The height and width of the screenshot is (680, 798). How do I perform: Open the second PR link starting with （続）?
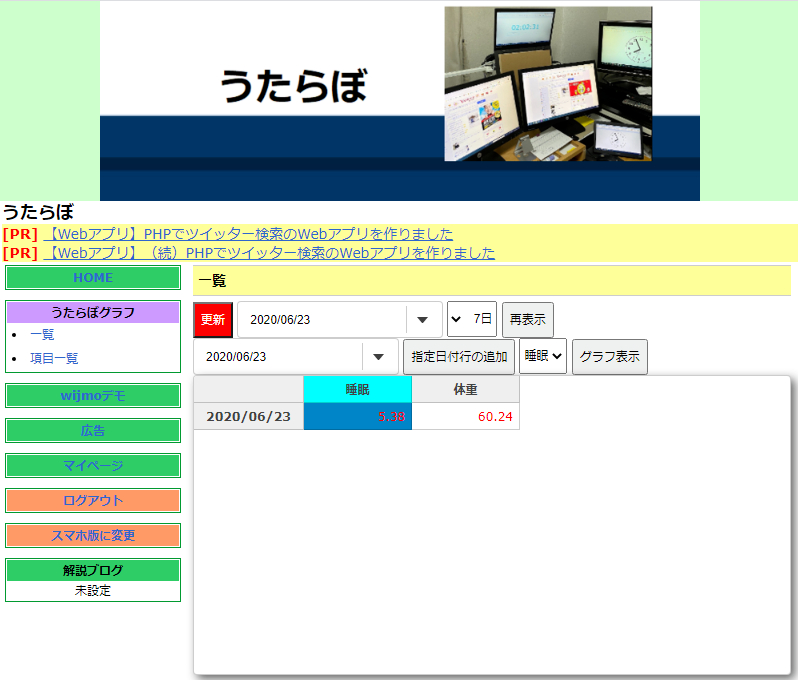(269, 253)
